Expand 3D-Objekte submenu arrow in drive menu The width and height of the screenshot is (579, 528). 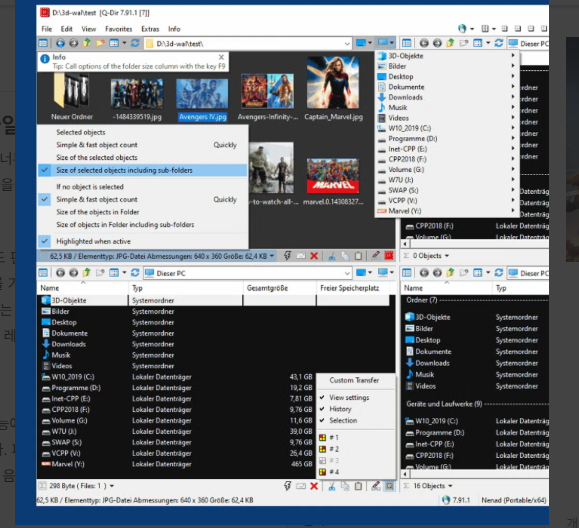click(513, 55)
